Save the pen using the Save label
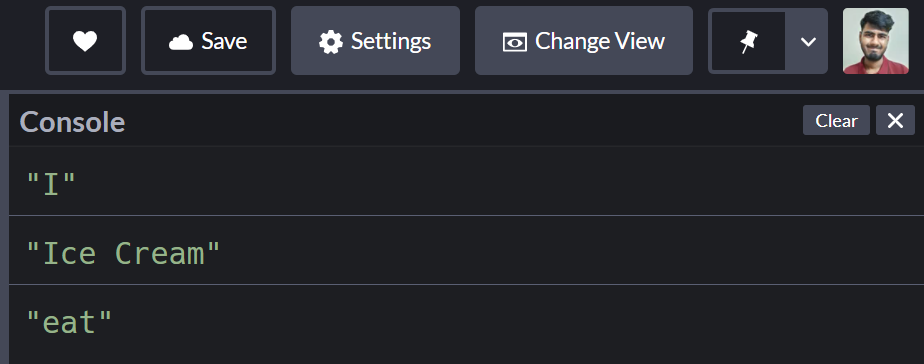 pos(224,41)
